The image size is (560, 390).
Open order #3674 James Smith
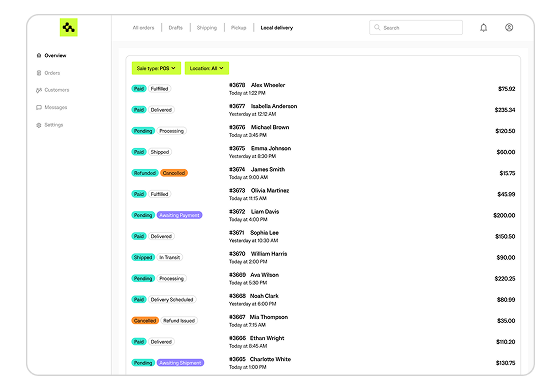tap(323, 173)
